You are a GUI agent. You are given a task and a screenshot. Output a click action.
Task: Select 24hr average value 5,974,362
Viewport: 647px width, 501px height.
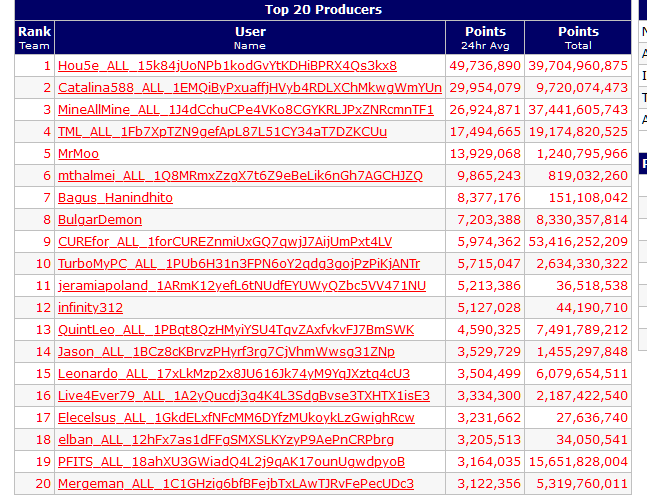489,241
